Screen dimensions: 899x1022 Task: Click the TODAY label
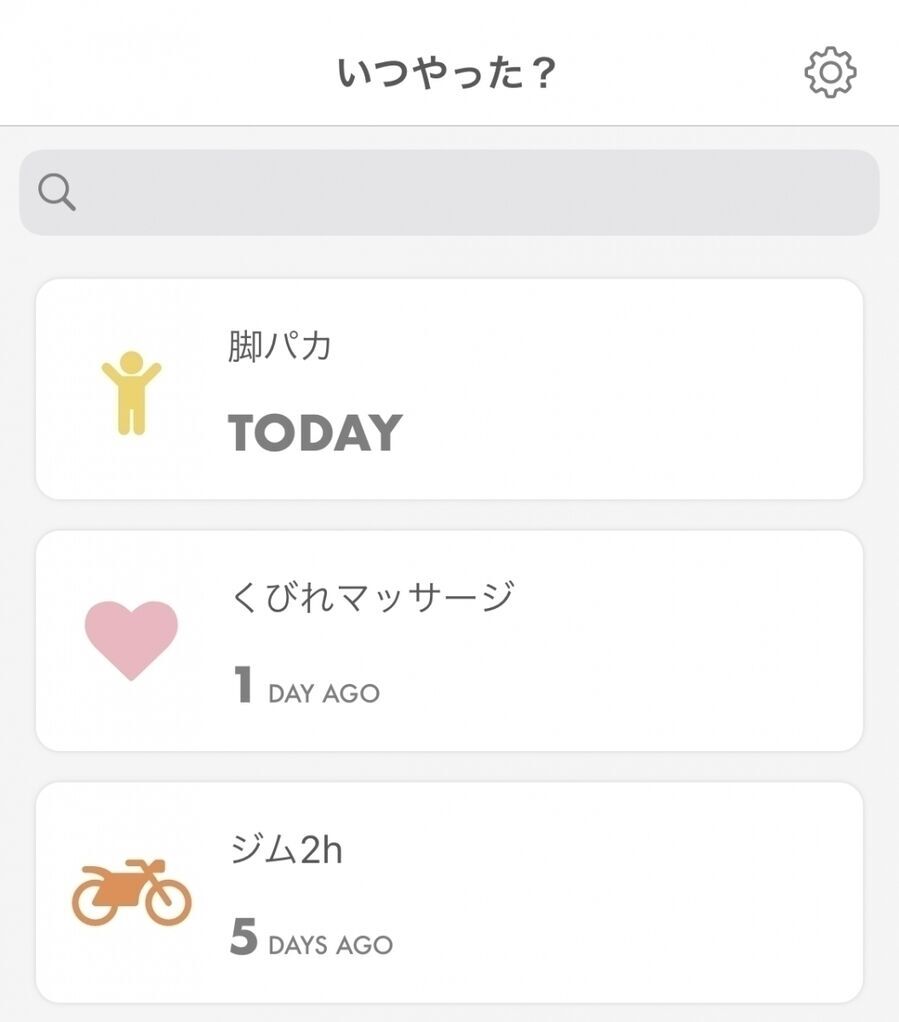point(315,433)
